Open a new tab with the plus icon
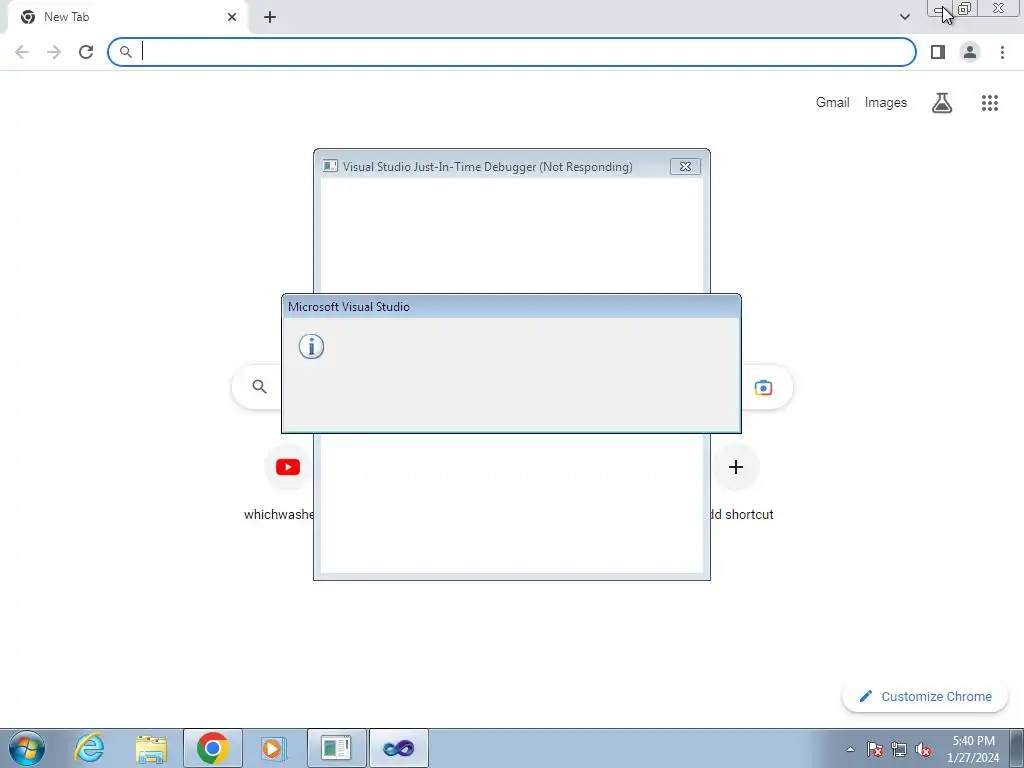The image size is (1024, 768). click(270, 17)
